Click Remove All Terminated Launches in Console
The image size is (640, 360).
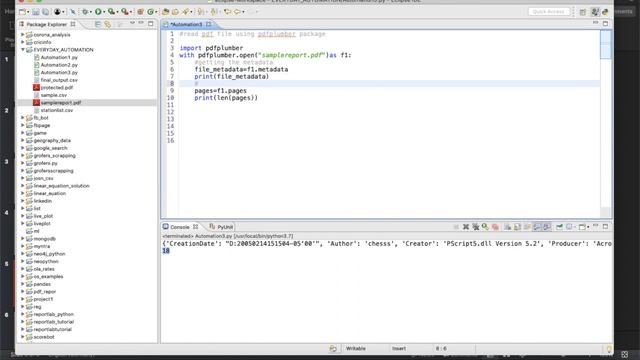(476, 227)
